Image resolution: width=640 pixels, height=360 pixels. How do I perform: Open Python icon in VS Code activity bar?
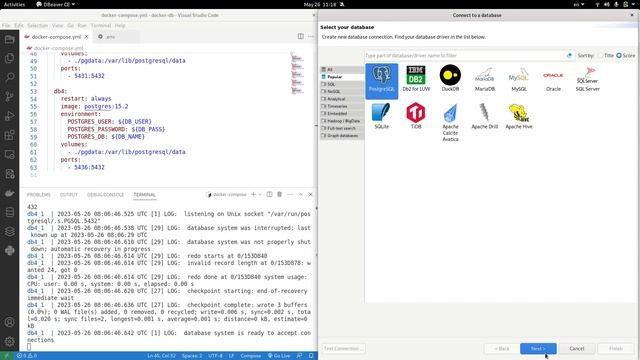pos(9,251)
